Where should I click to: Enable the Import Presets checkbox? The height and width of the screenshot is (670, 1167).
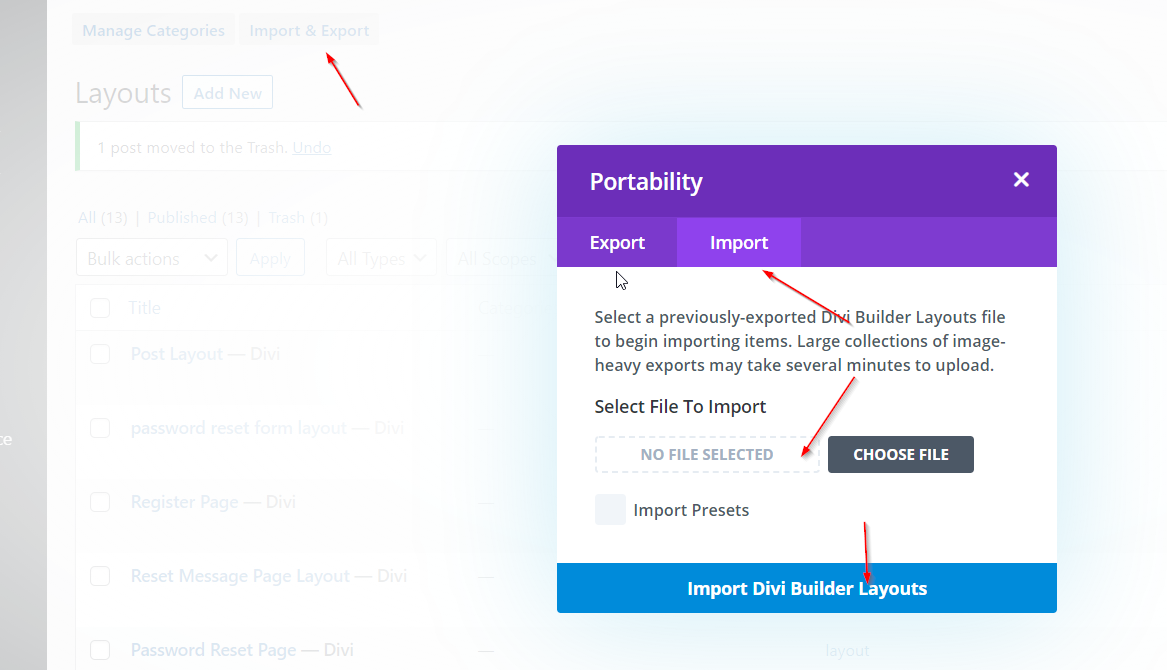[610, 510]
